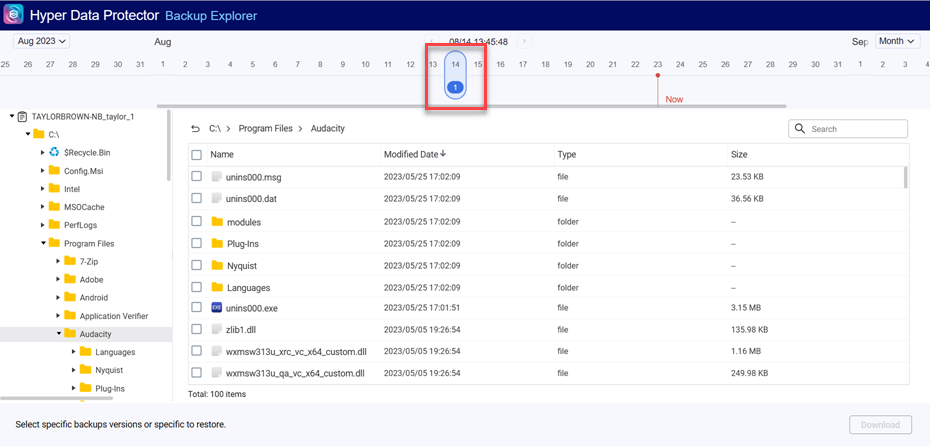Click the folder tree horizontal scrollbar
The height and width of the screenshot is (446, 930).
[x=56, y=398]
